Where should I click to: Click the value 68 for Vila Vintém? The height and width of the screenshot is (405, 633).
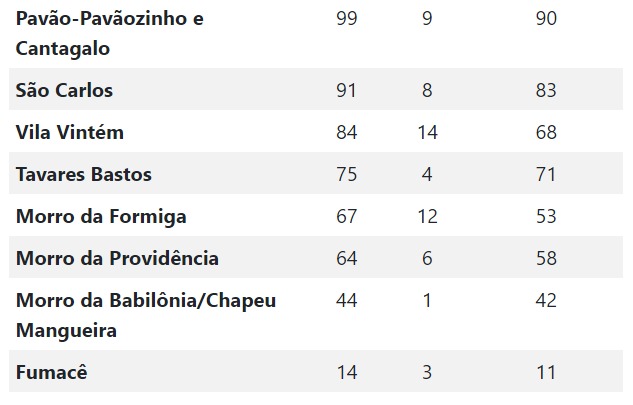point(546,132)
